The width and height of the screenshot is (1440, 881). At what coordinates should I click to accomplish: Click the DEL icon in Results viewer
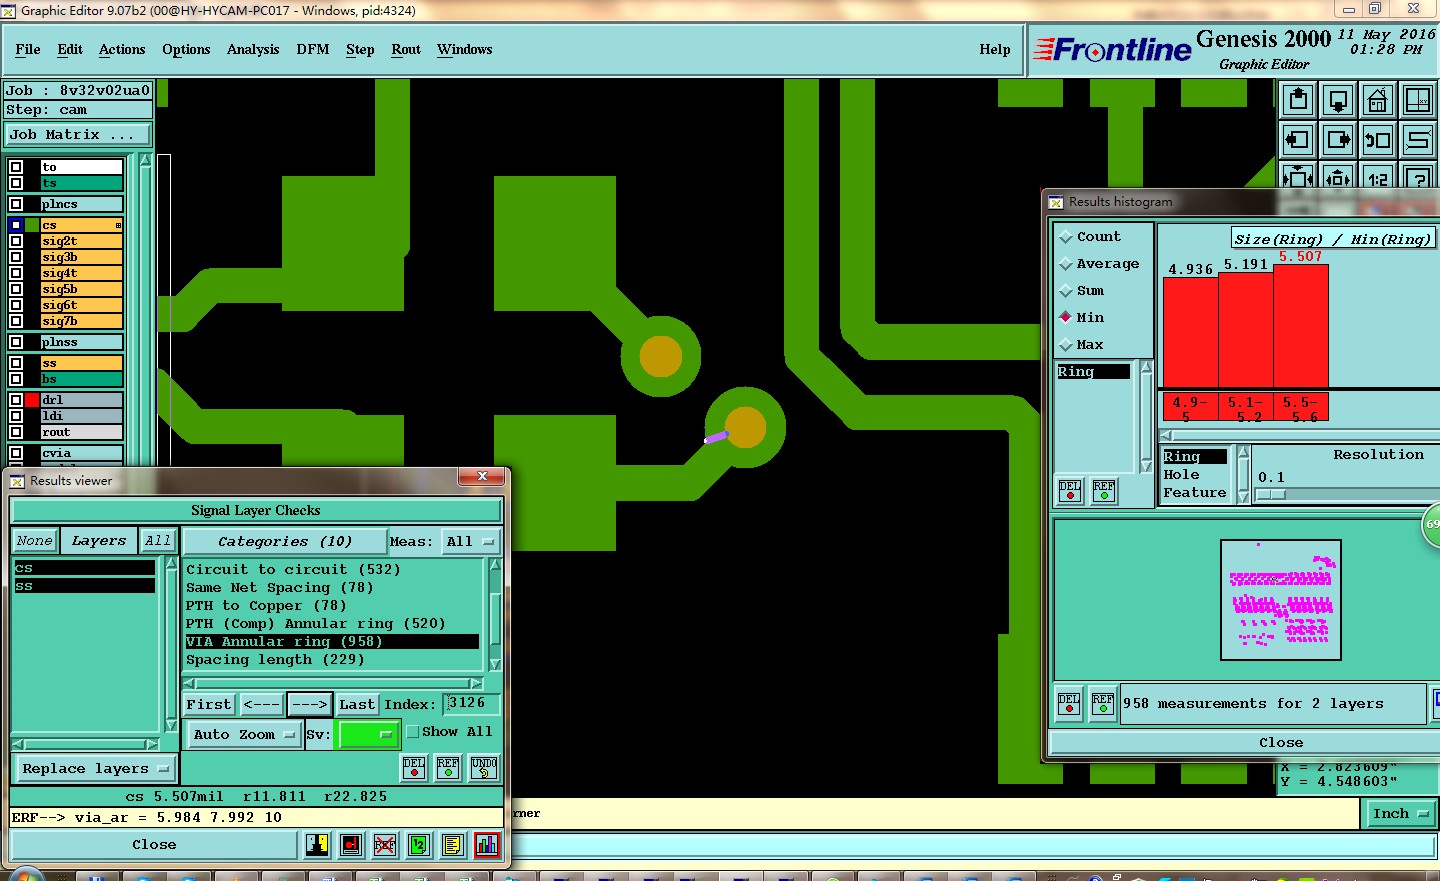point(414,767)
